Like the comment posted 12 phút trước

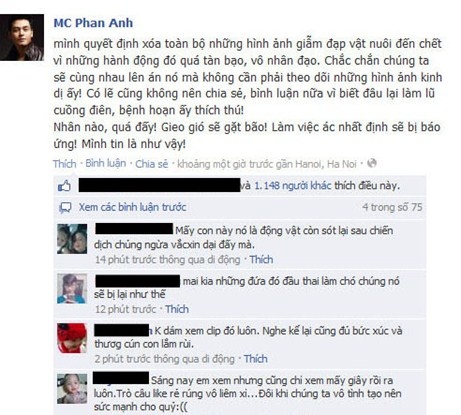coord(177,309)
